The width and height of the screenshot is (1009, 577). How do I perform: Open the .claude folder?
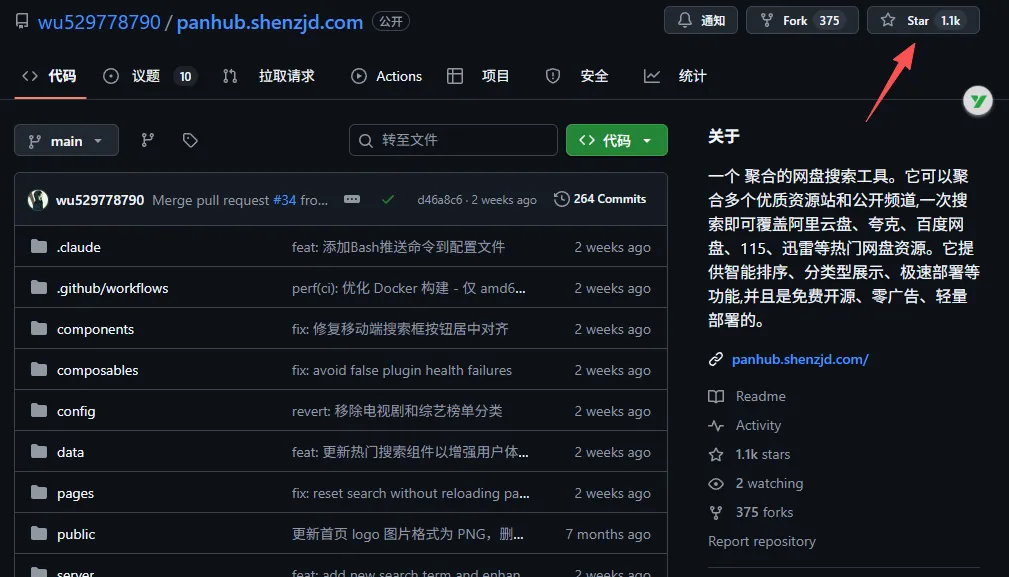coord(79,247)
